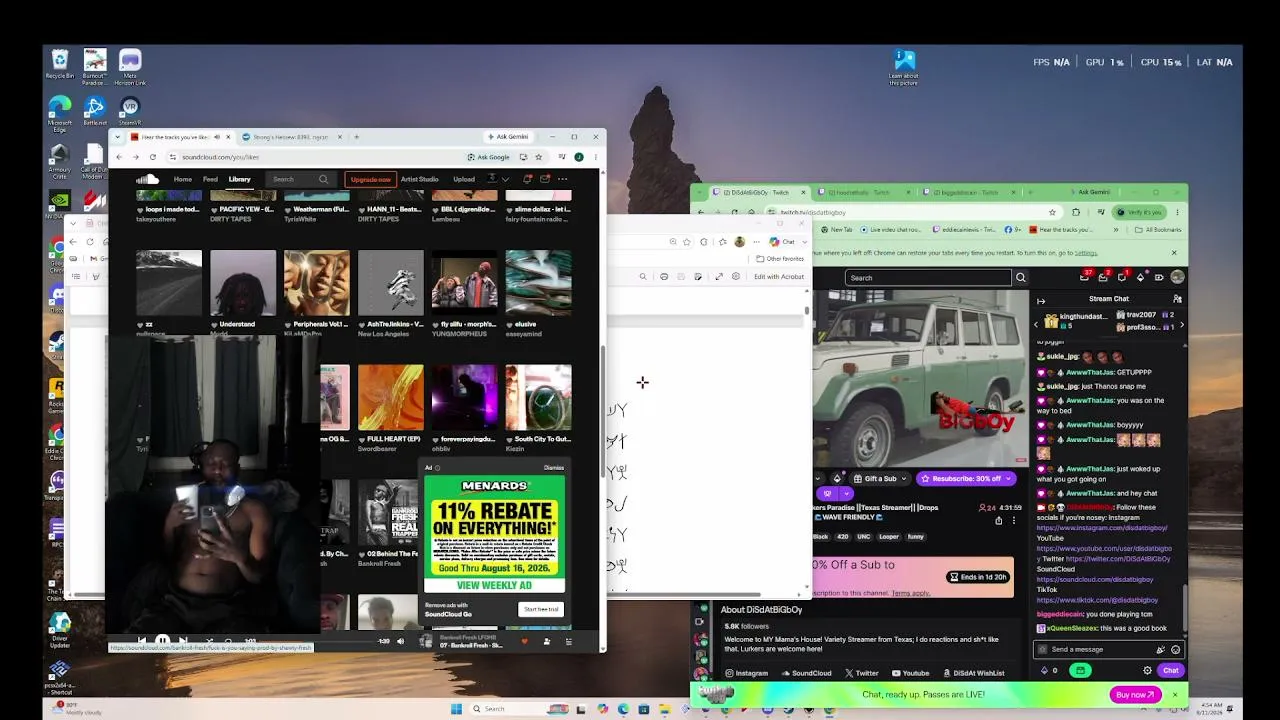Open the emote picker in Twitch chat
The width and height of the screenshot is (1280, 720).
[1175, 649]
